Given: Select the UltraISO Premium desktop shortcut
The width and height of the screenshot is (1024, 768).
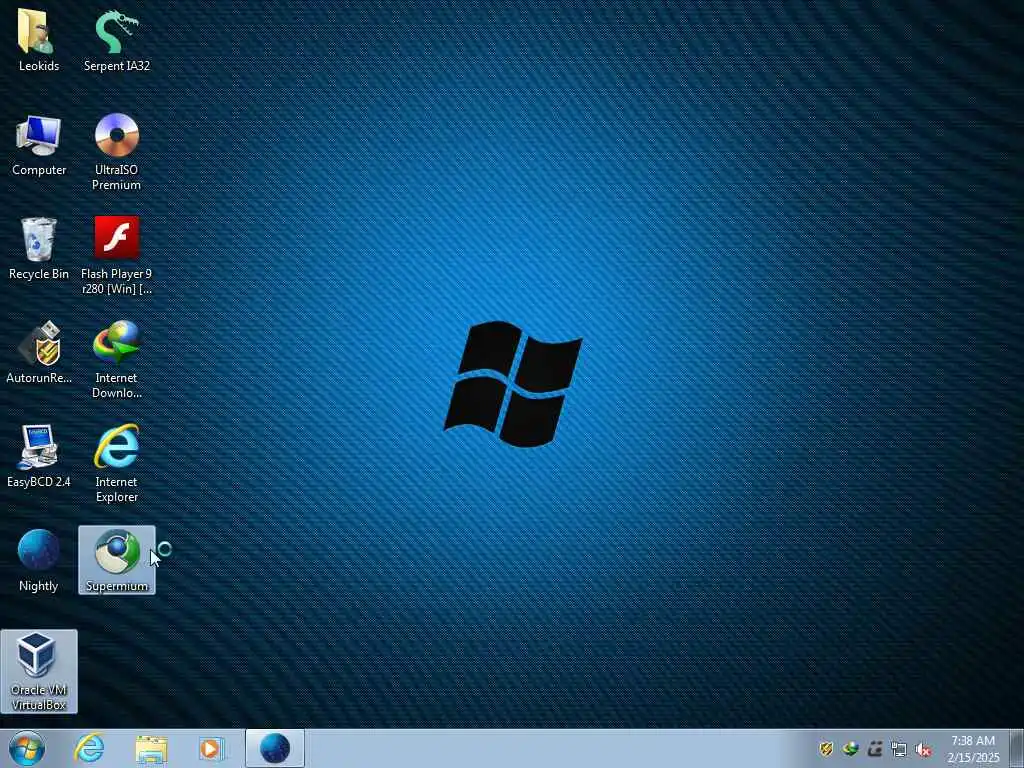Looking at the screenshot, I should coord(117,152).
